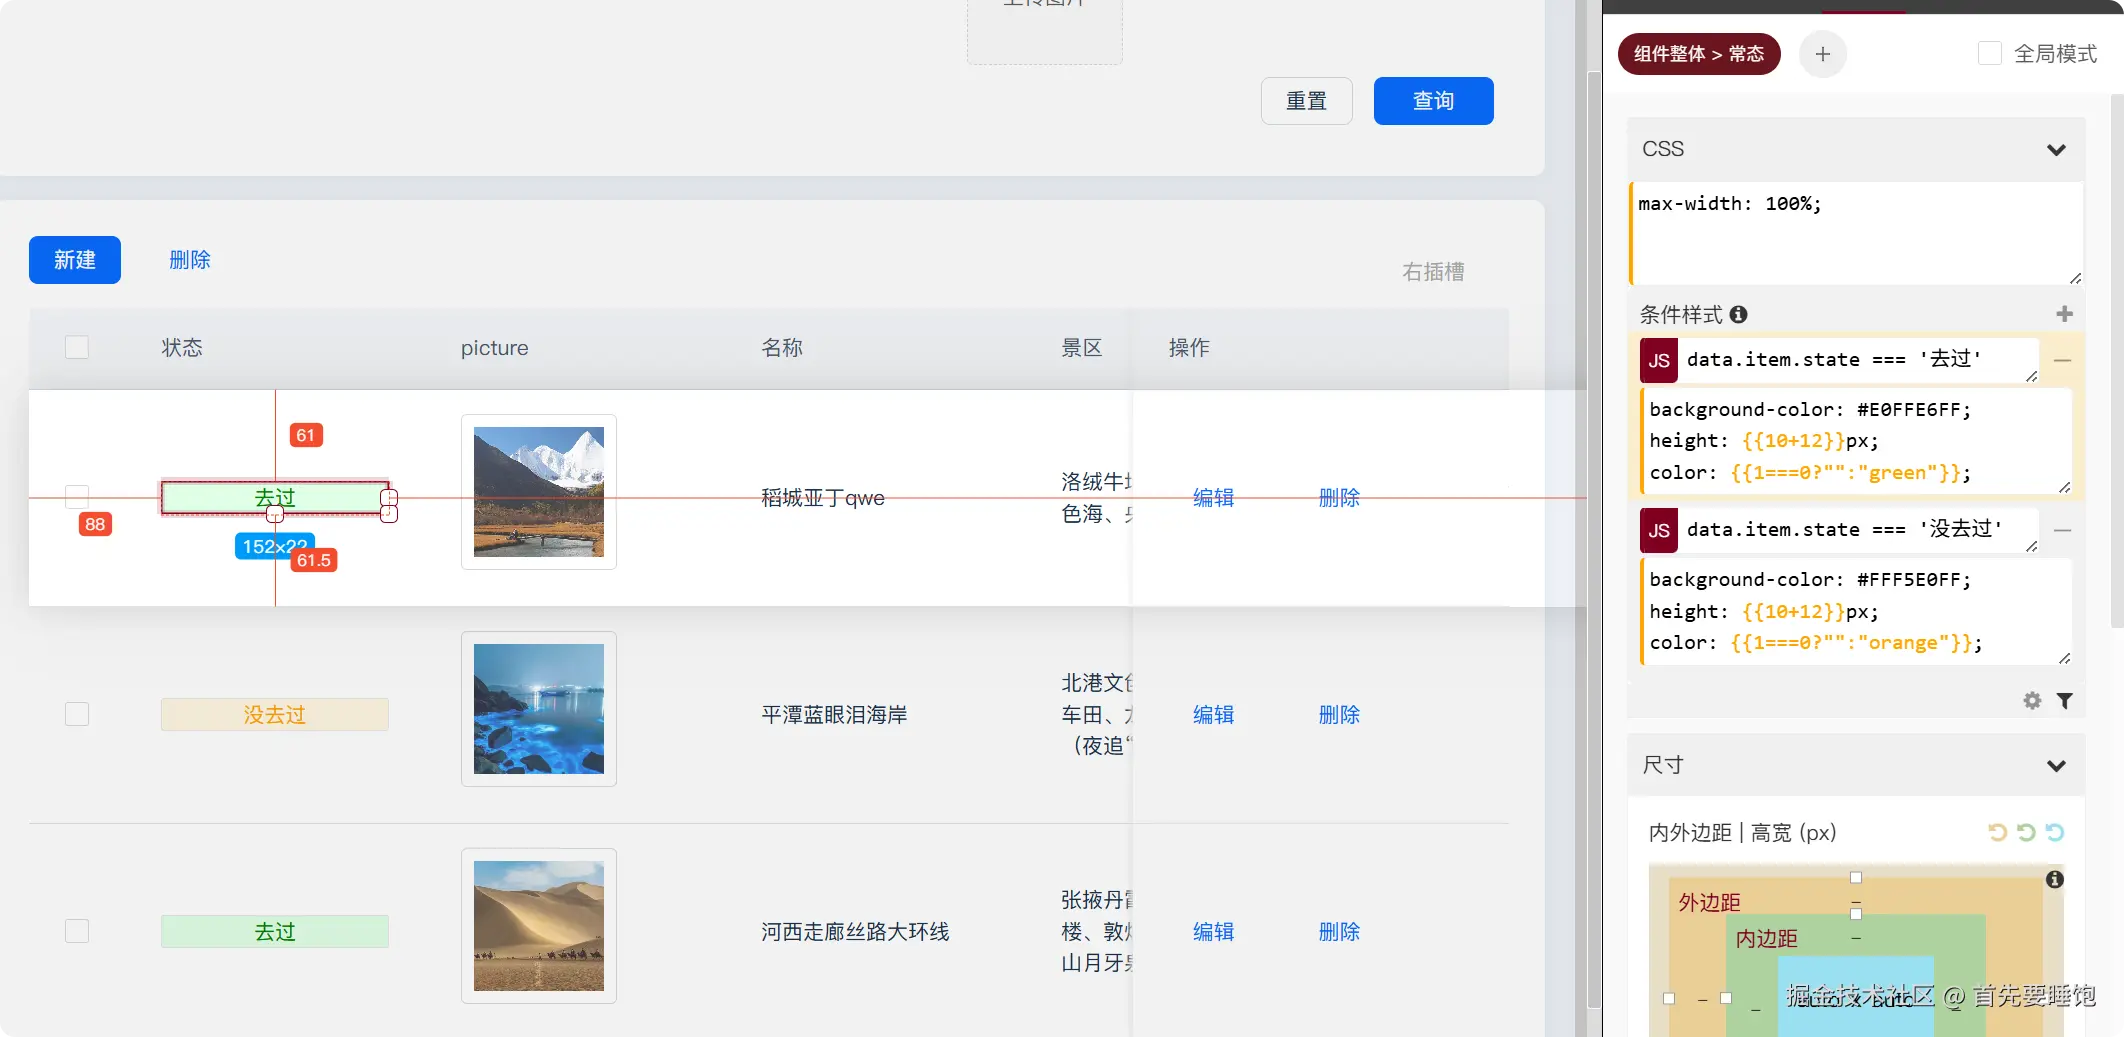Viewport: 2124px width, 1037px height.
Task: Click the info icon on the box model diagram
Action: 2055,879
